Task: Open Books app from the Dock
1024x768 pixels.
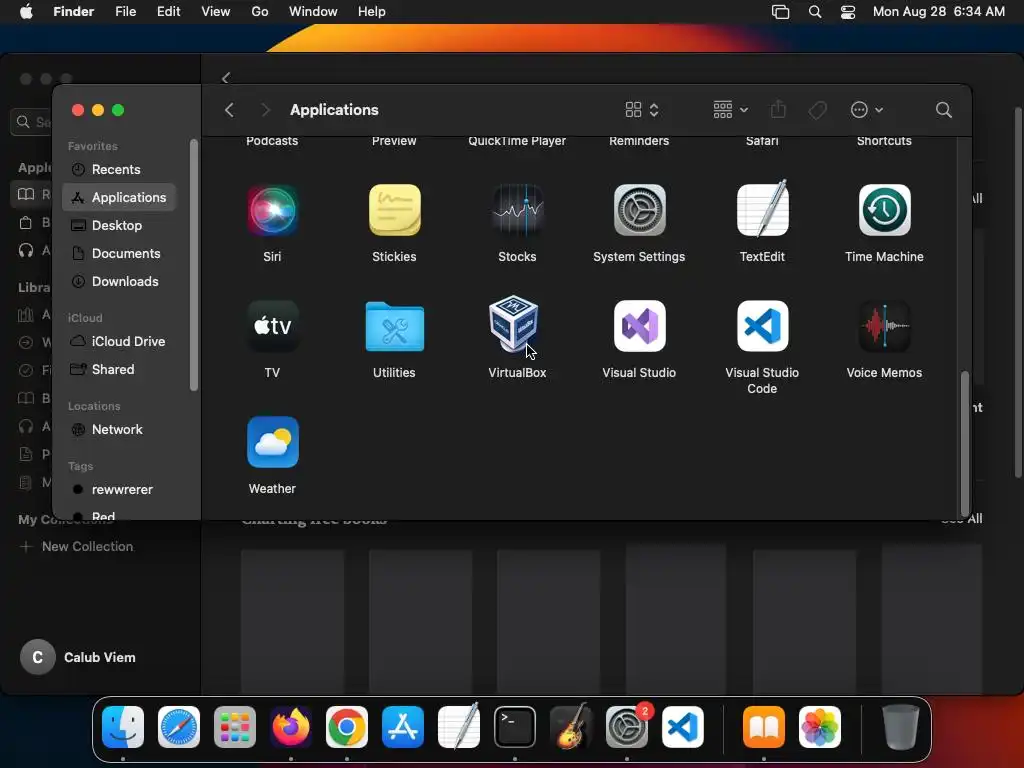Action: pos(763,727)
